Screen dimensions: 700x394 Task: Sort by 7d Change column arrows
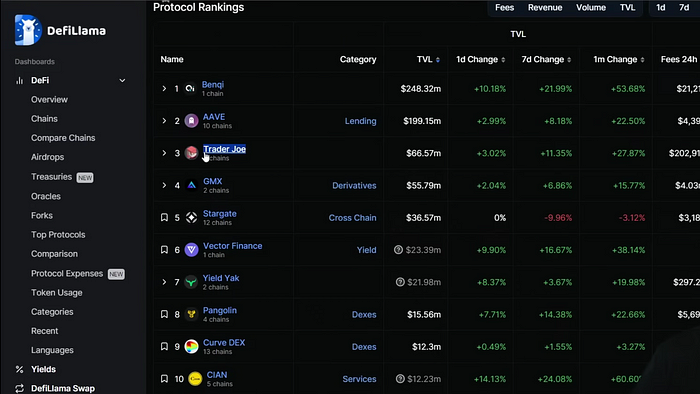(x=569, y=60)
